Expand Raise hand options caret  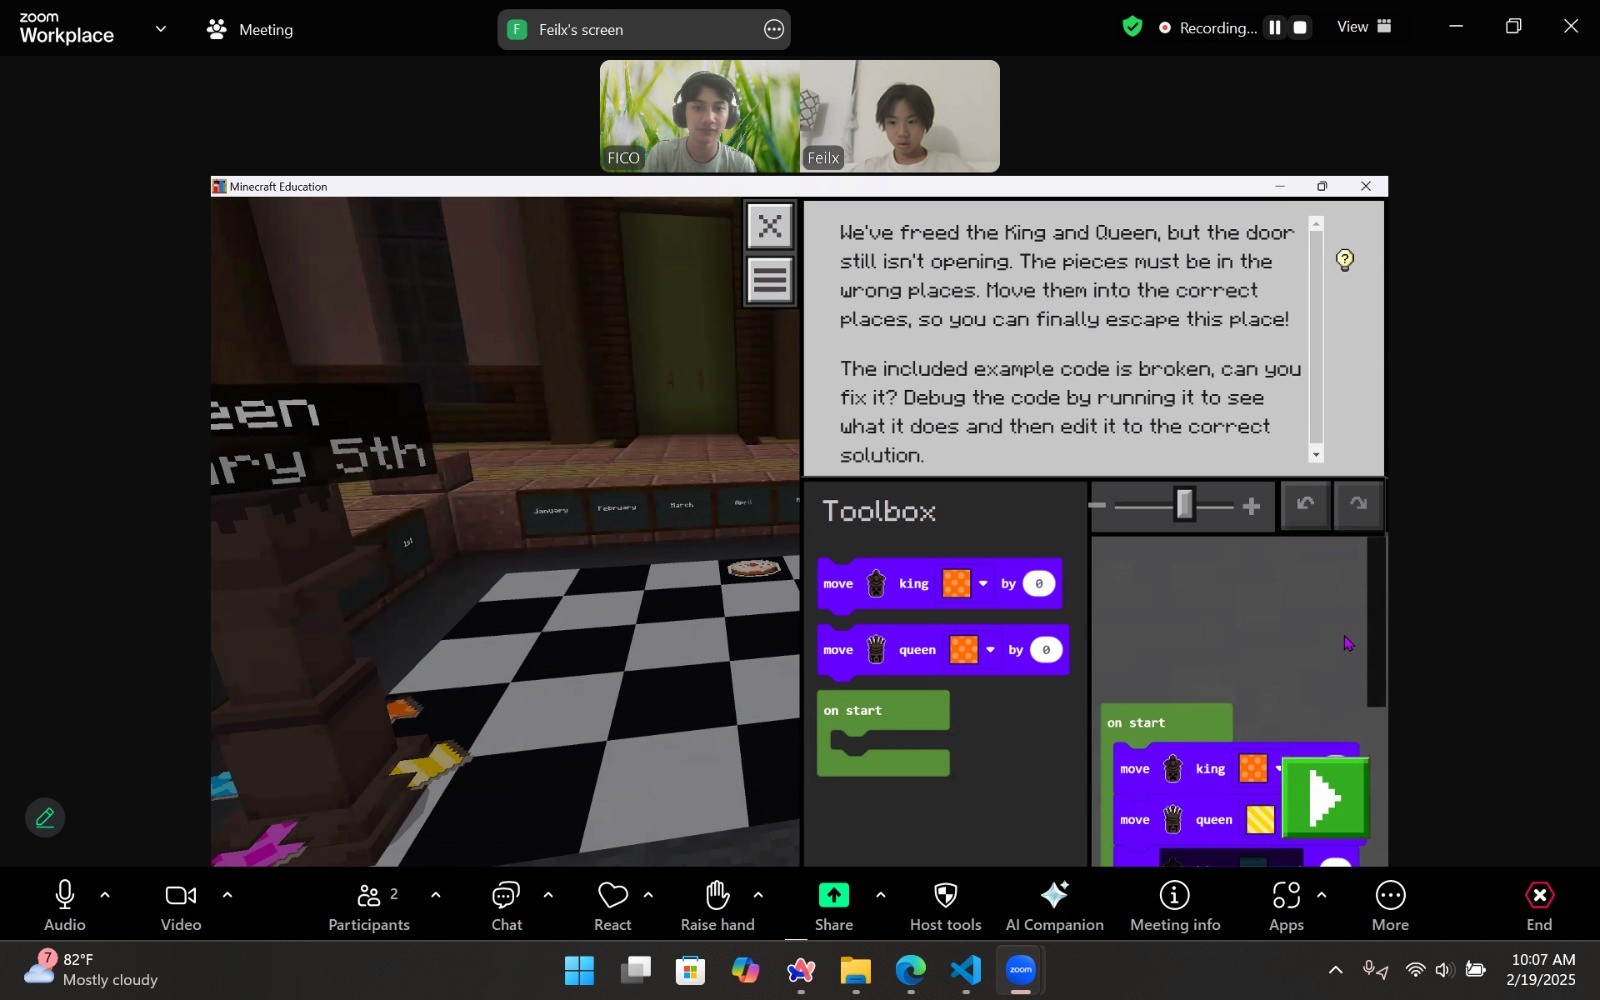[x=758, y=895]
